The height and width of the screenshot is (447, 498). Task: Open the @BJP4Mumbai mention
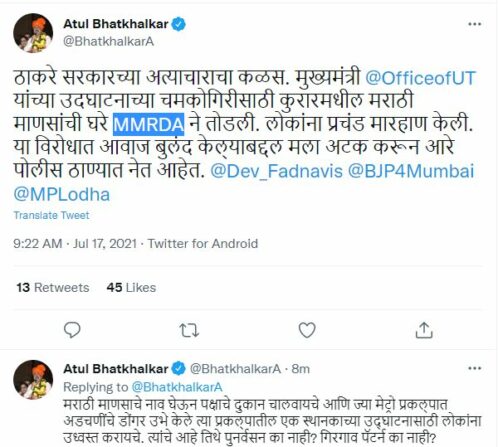pyautogui.click(x=411, y=171)
